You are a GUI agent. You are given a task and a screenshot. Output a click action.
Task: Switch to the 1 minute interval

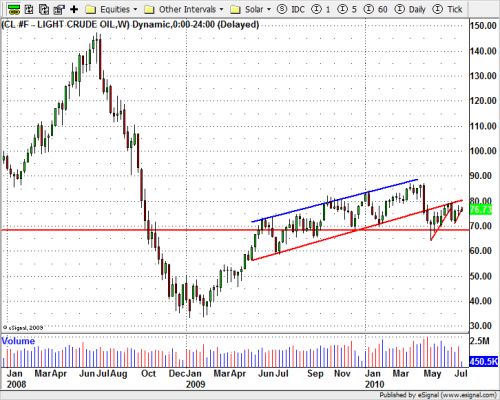click(321, 9)
